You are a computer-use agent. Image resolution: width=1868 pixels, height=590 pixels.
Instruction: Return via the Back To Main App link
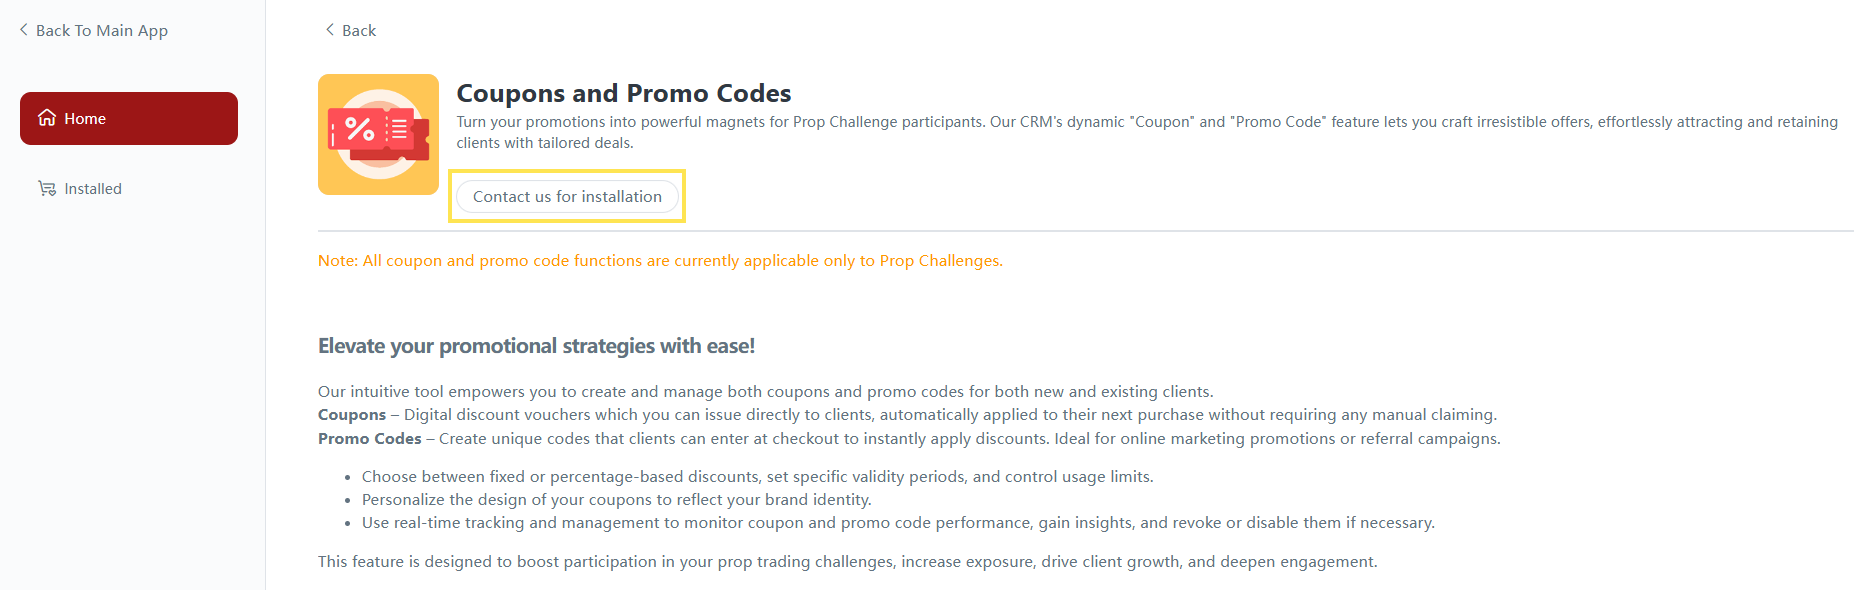tap(101, 30)
